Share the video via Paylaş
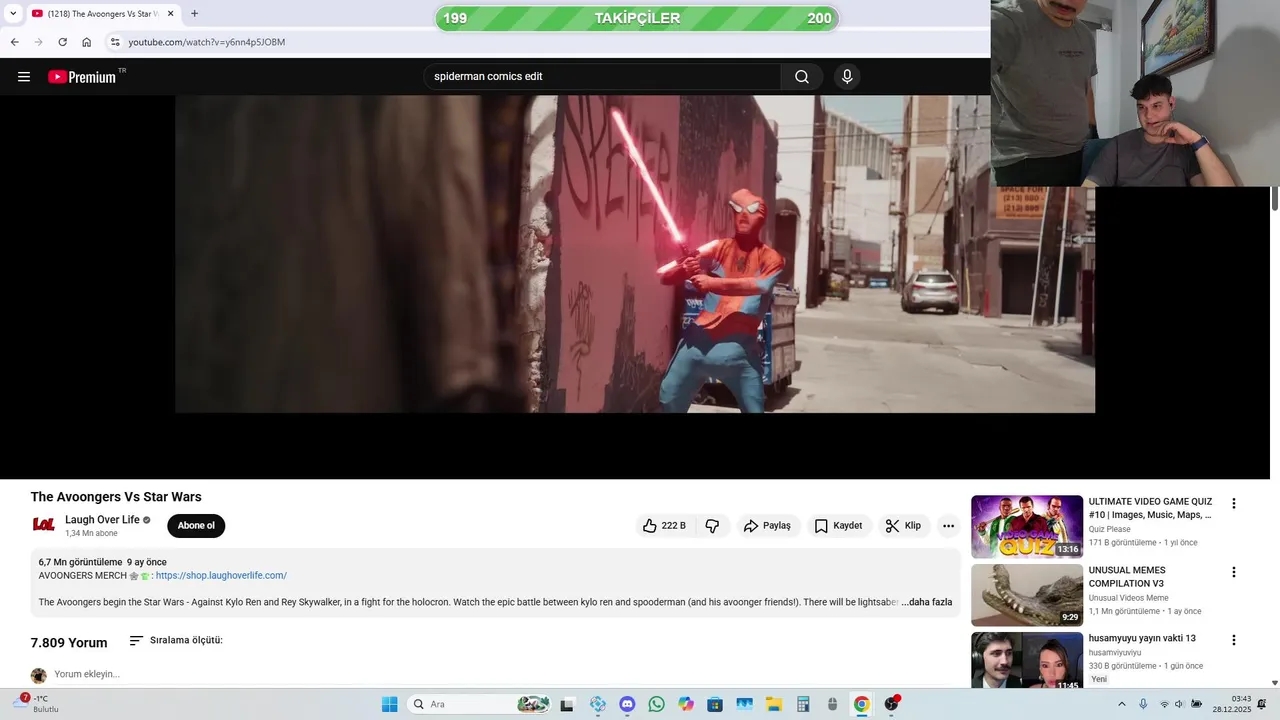 pyautogui.click(x=767, y=526)
